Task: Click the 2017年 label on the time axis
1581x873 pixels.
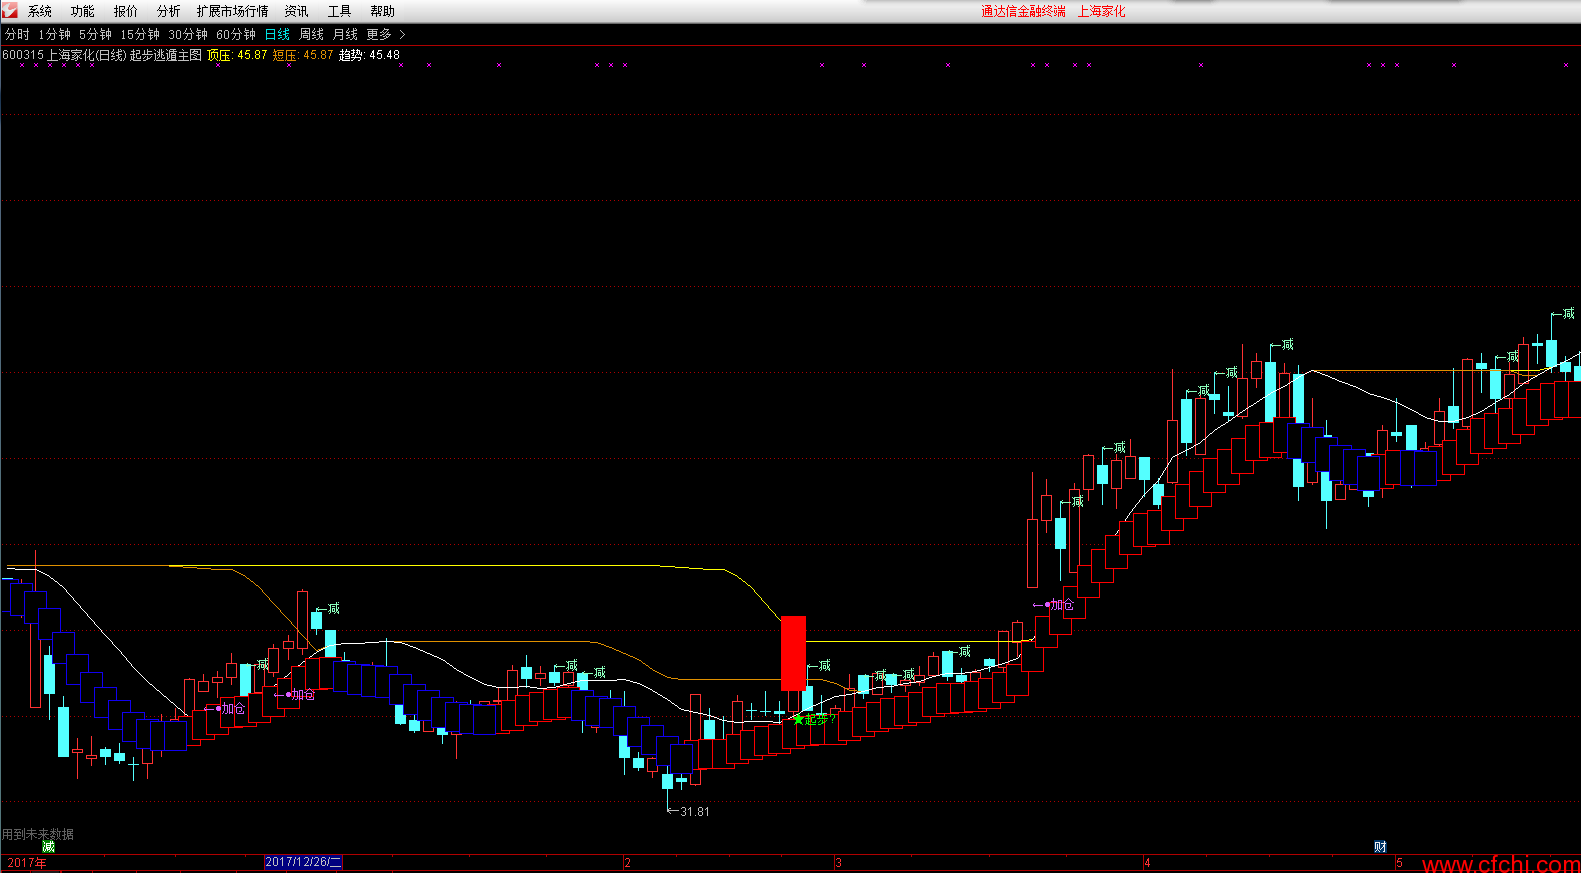Action: 27,863
